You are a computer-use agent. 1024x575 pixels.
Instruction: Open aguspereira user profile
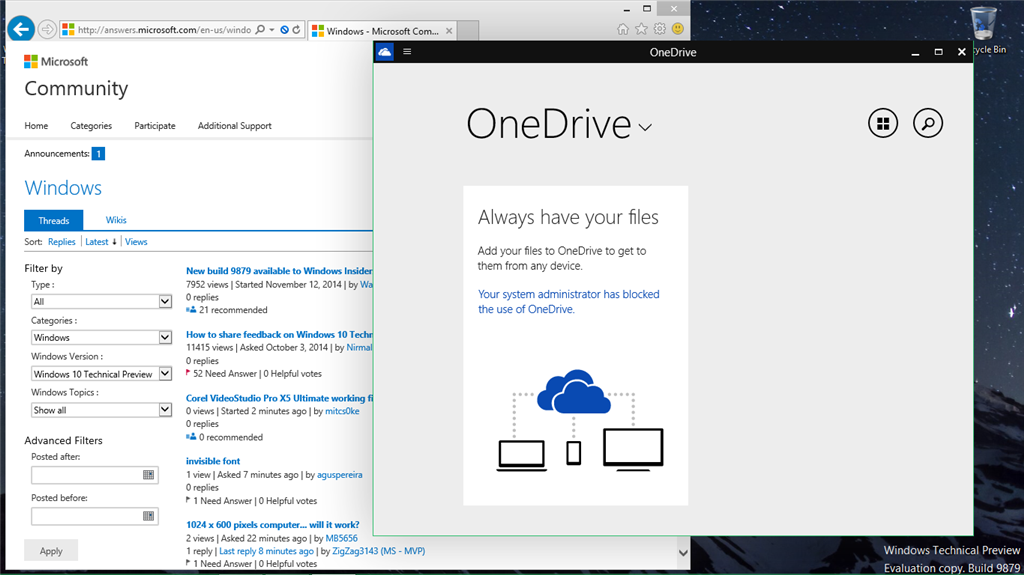click(340, 474)
